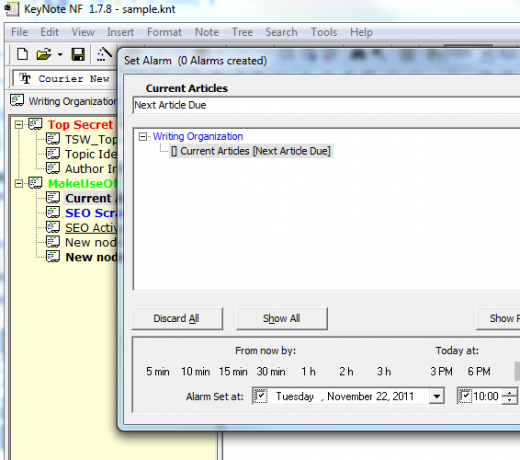Open the Tools menu

pyautogui.click(x=324, y=32)
